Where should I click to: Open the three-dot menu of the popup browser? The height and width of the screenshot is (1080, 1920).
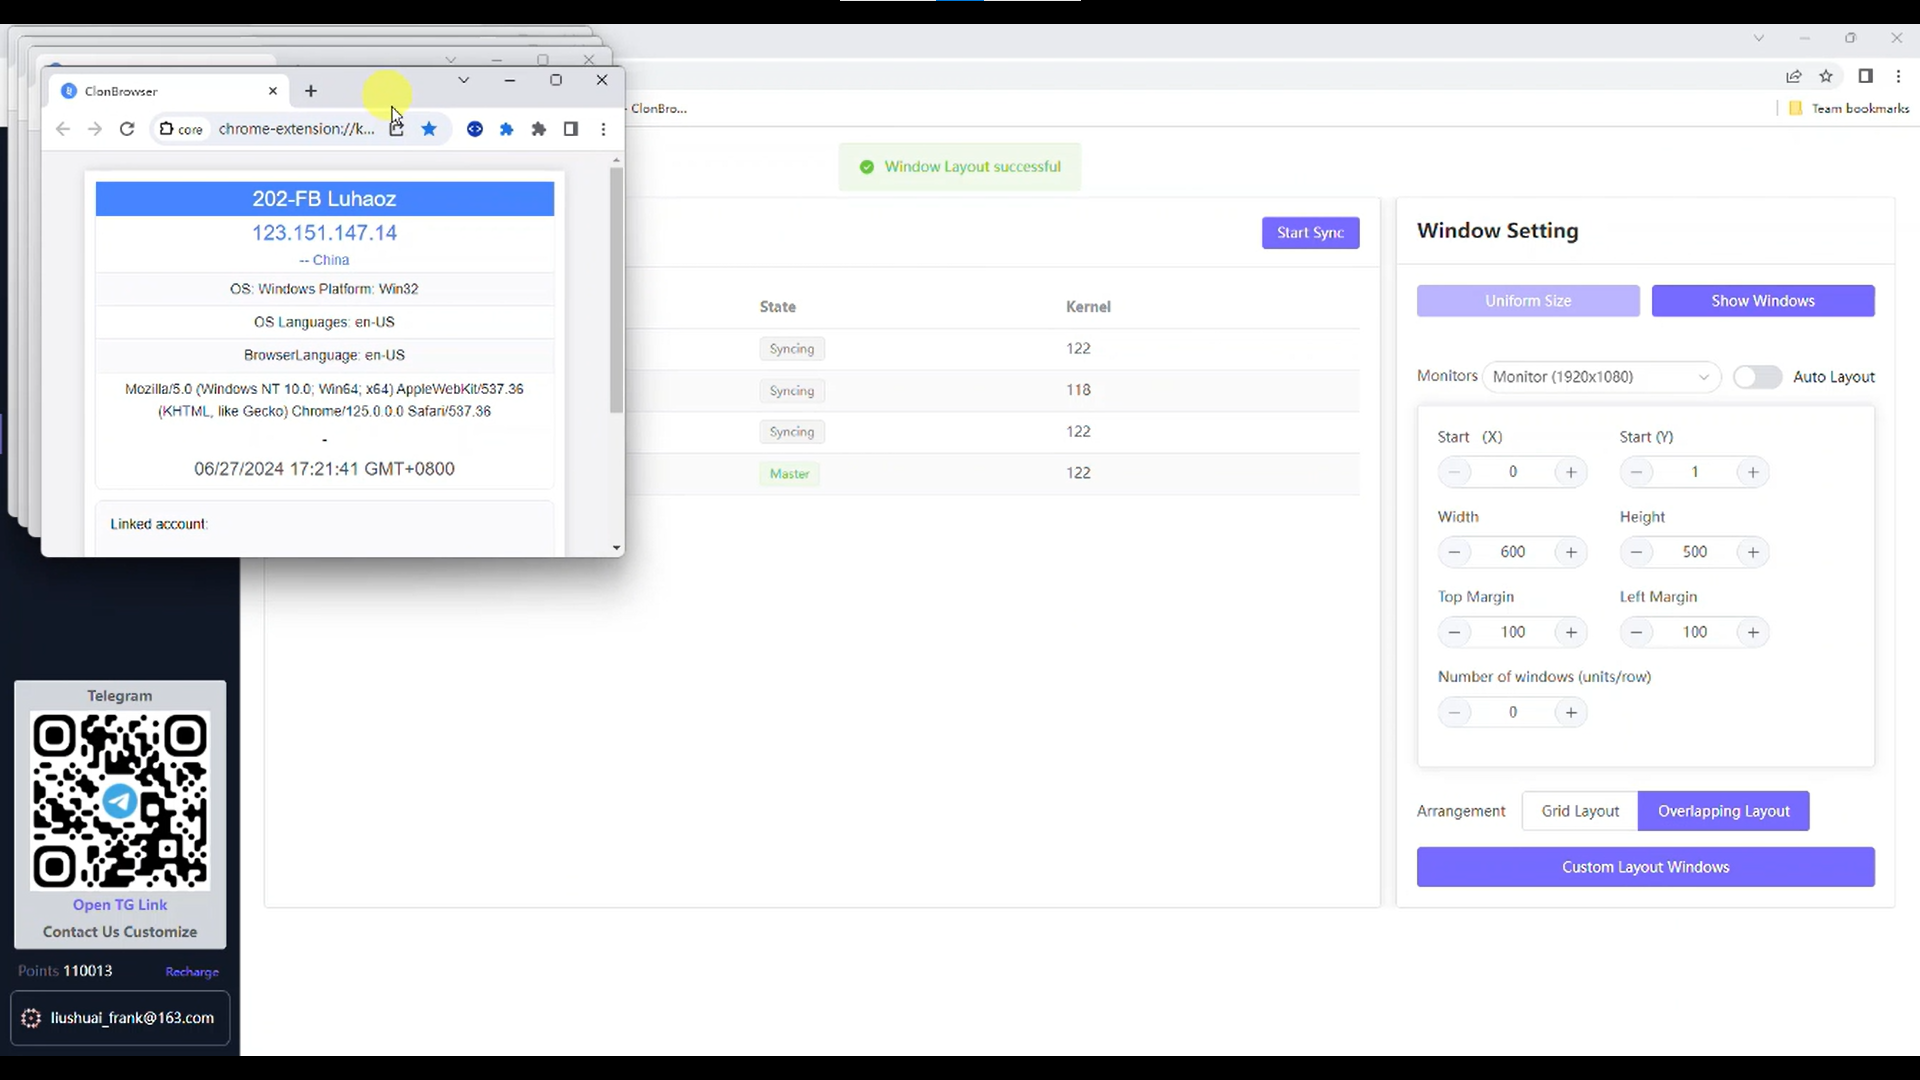click(x=603, y=129)
